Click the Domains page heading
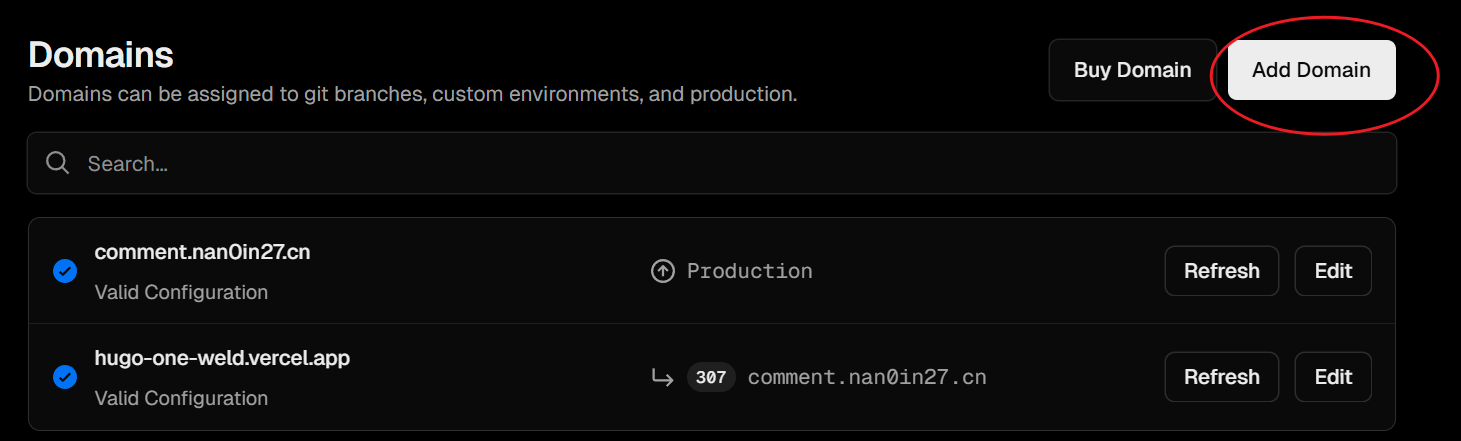This screenshot has width=1461, height=441. [x=101, y=54]
